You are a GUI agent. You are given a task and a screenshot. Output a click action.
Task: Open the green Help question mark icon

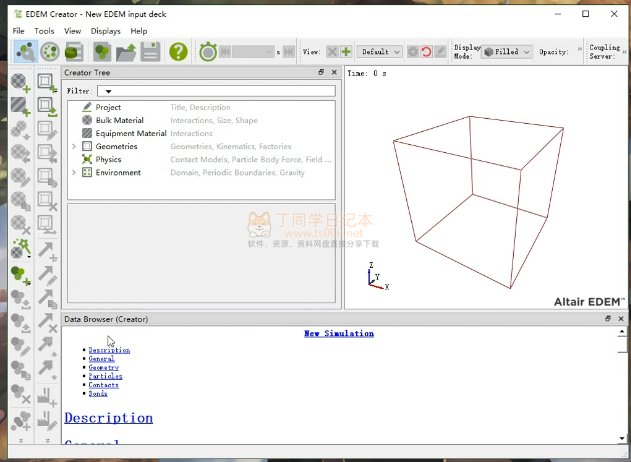coord(177,51)
